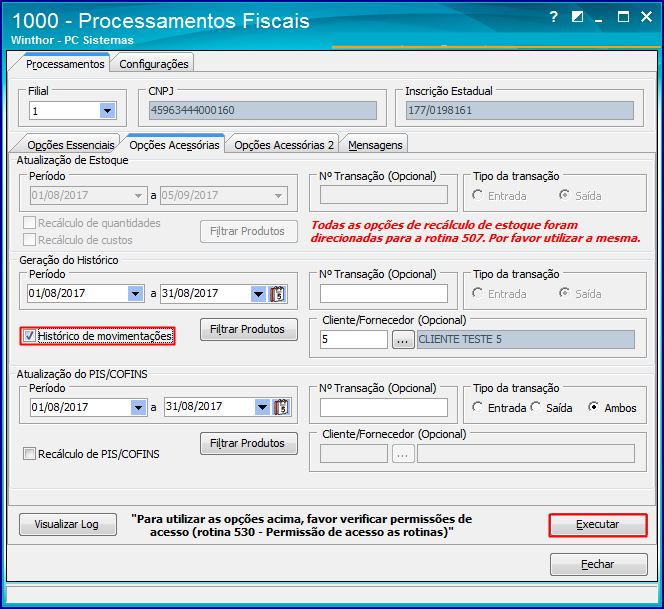The height and width of the screenshot is (609, 664).
Task: Click the red rotina 507 warning text
Action: click(476, 232)
